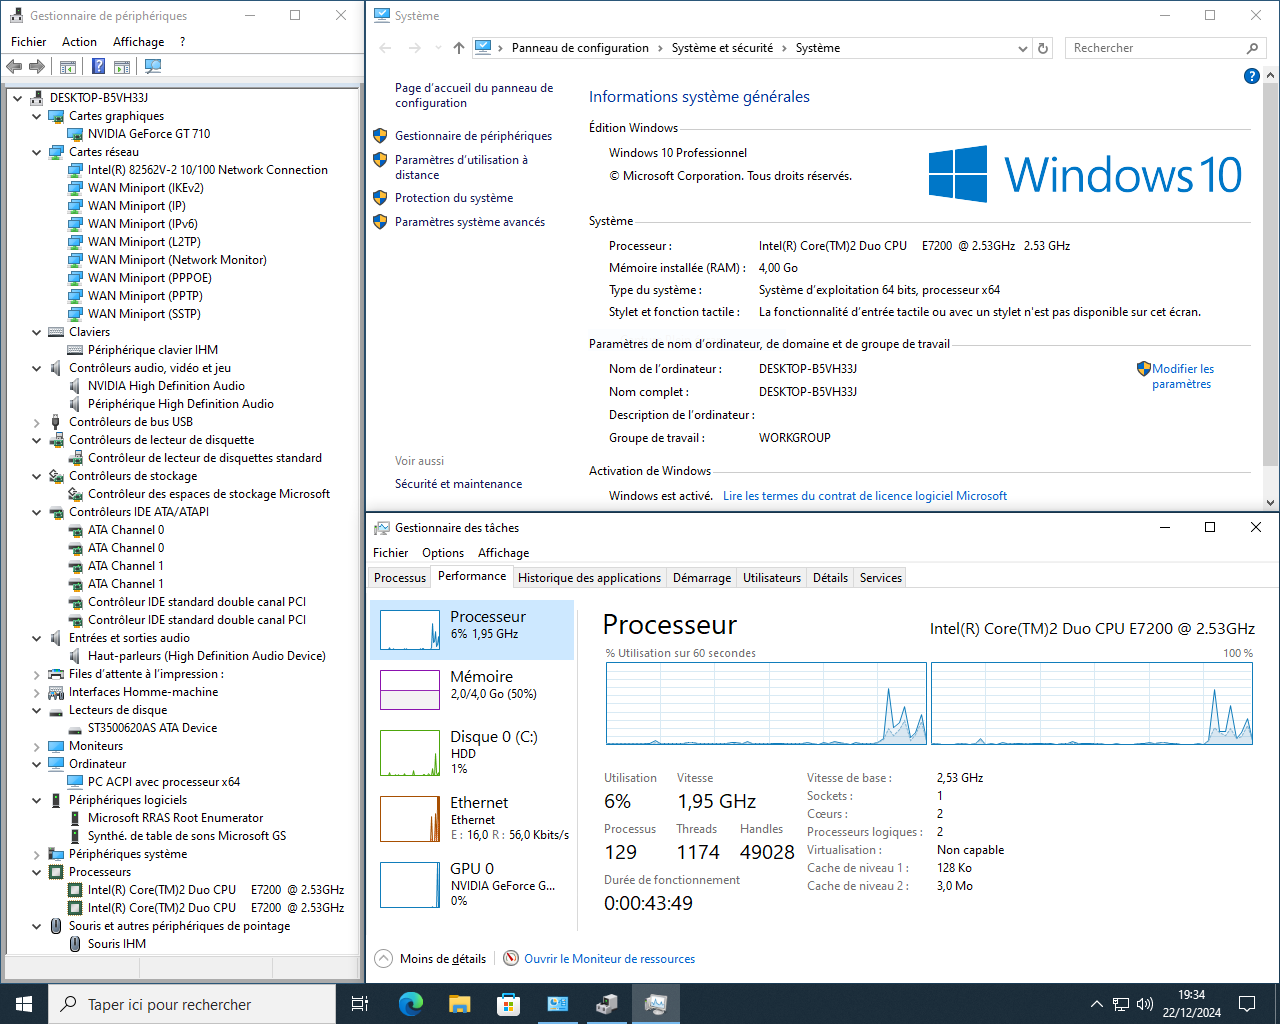Click Ouvrir le Moniteur de ressources
1280x1024 pixels.
coord(609,959)
